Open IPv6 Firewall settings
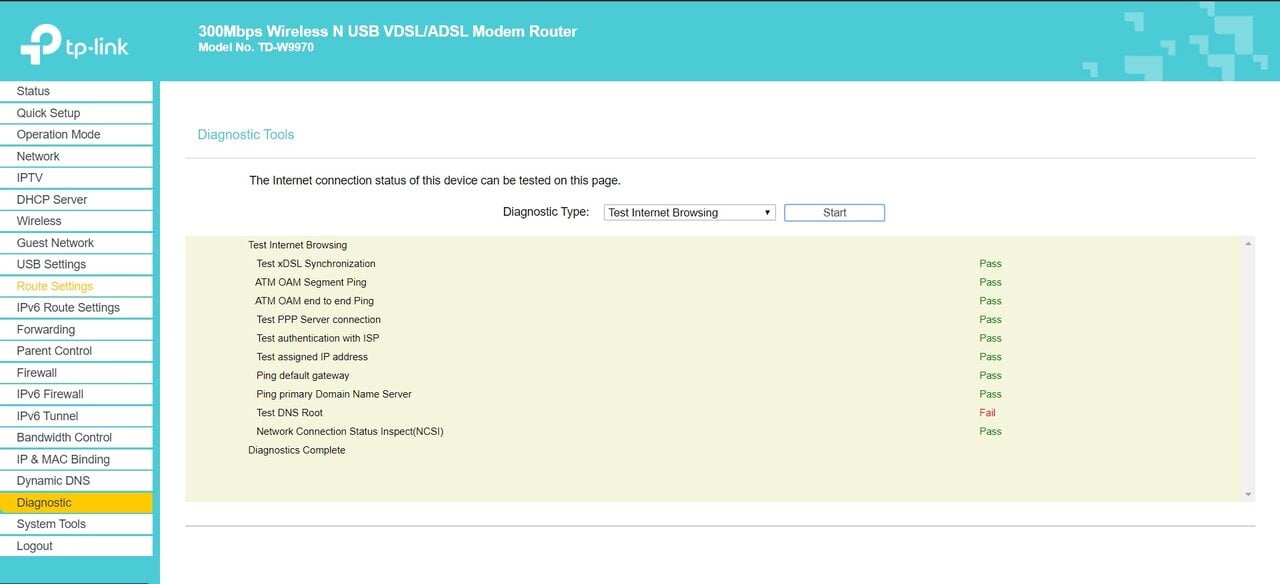Screen dimensions: 1280x584 [76, 394]
